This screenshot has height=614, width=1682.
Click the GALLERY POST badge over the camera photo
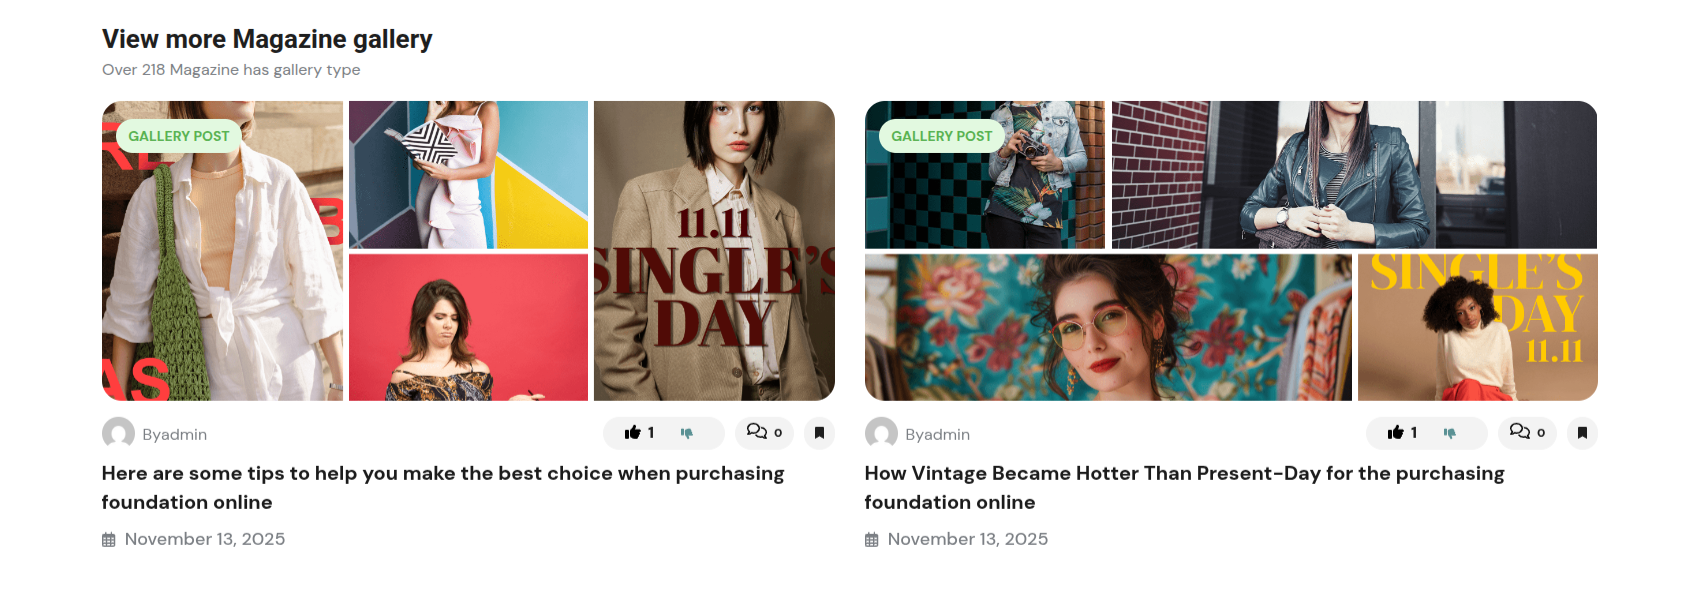[x=941, y=136]
